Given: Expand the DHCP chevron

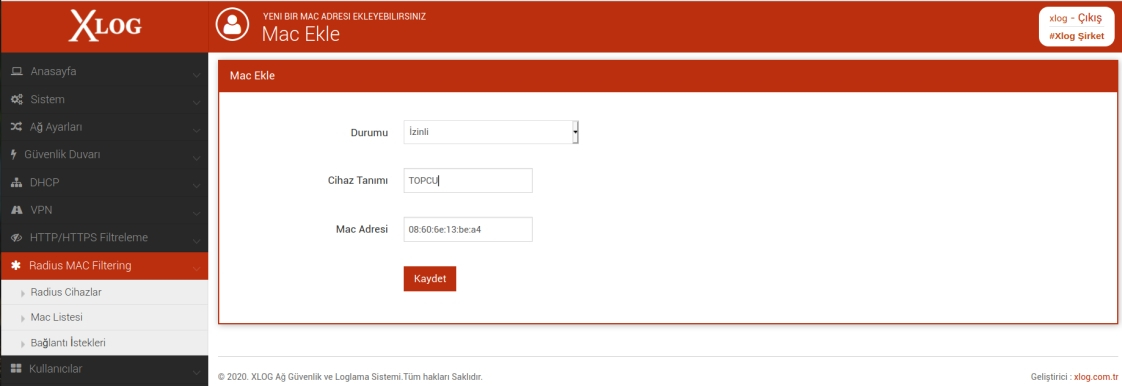Looking at the screenshot, I should [196, 185].
